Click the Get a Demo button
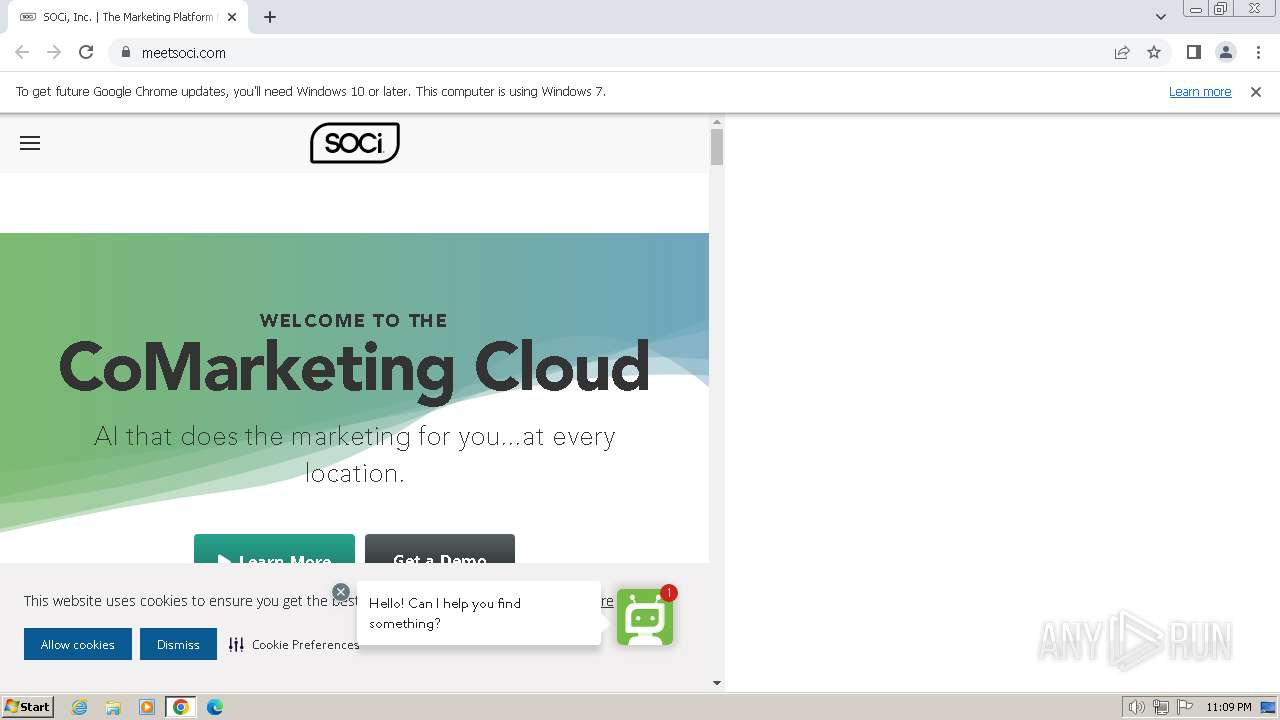This screenshot has width=1280, height=720. pos(440,549)
